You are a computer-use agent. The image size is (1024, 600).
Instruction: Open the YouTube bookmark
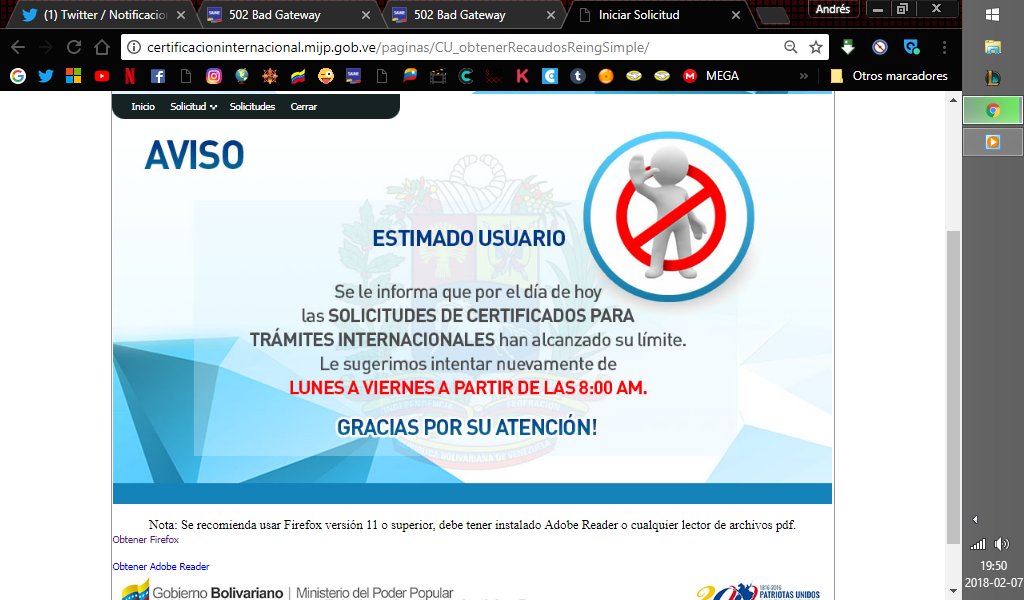tap(102, 76)
